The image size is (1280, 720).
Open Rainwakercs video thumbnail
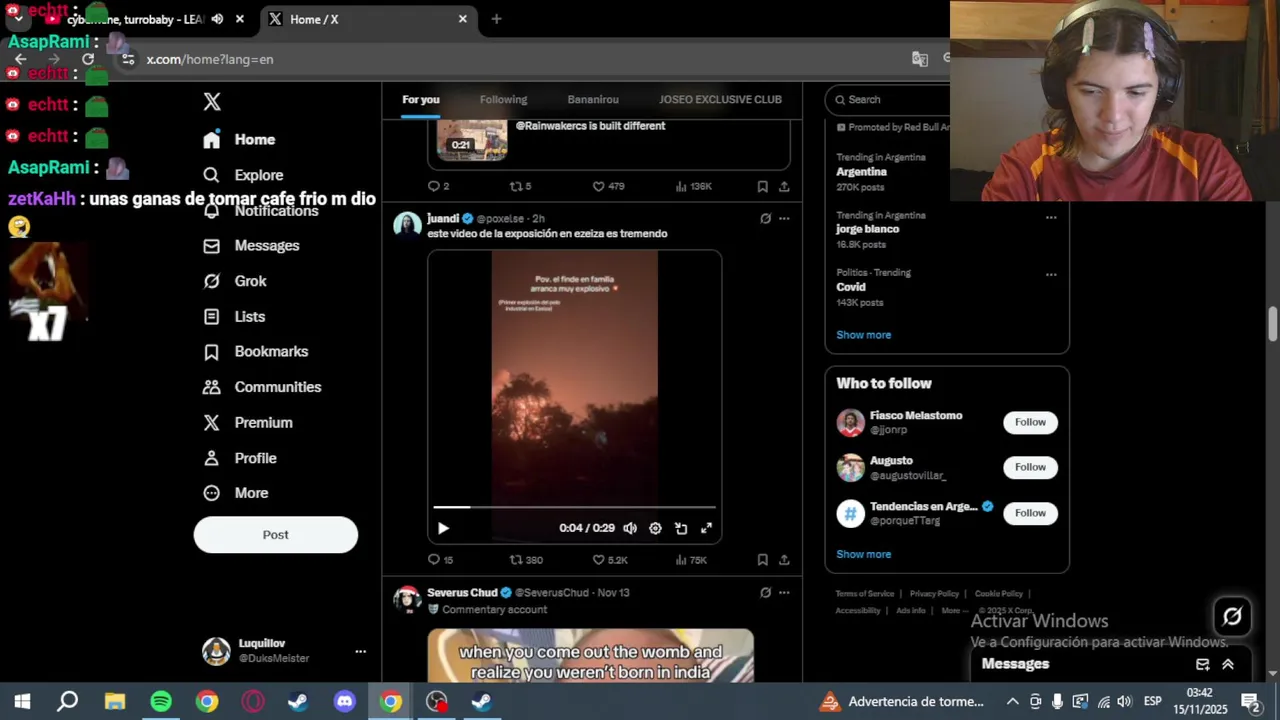click(472, 139)
